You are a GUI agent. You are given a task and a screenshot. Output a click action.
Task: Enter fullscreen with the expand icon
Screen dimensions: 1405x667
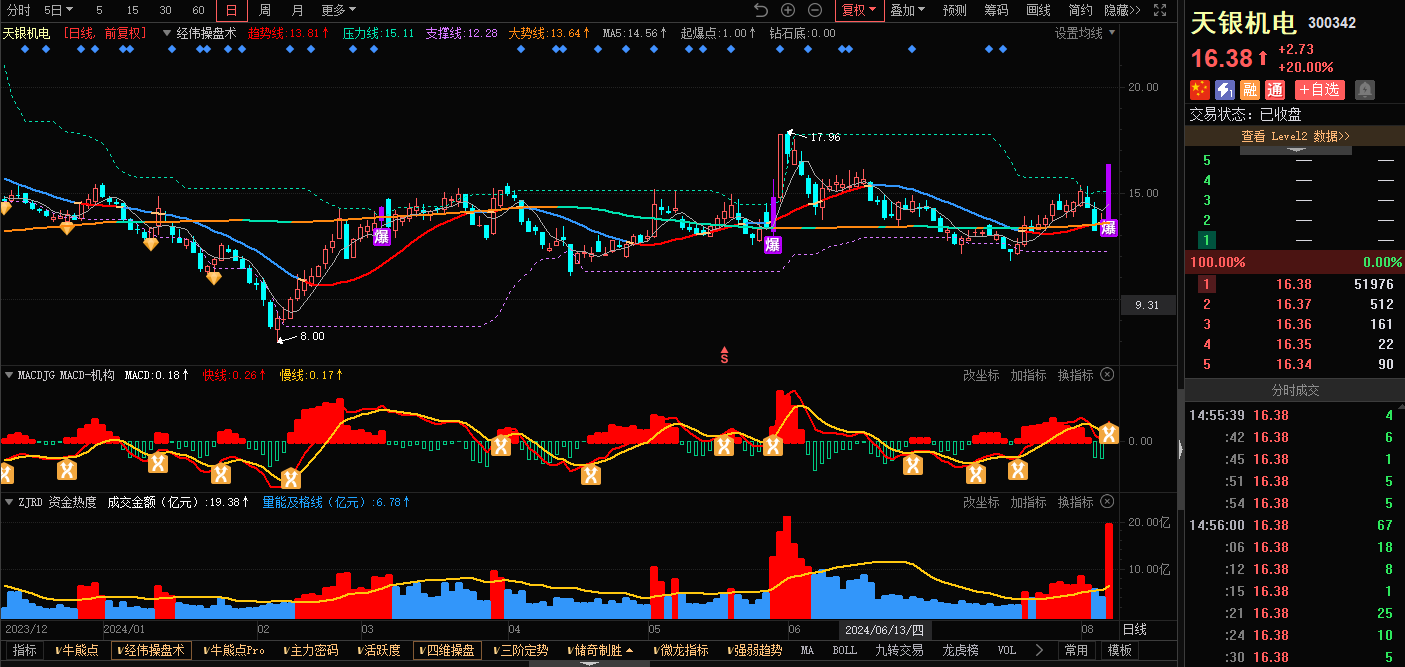[1158, 10]
